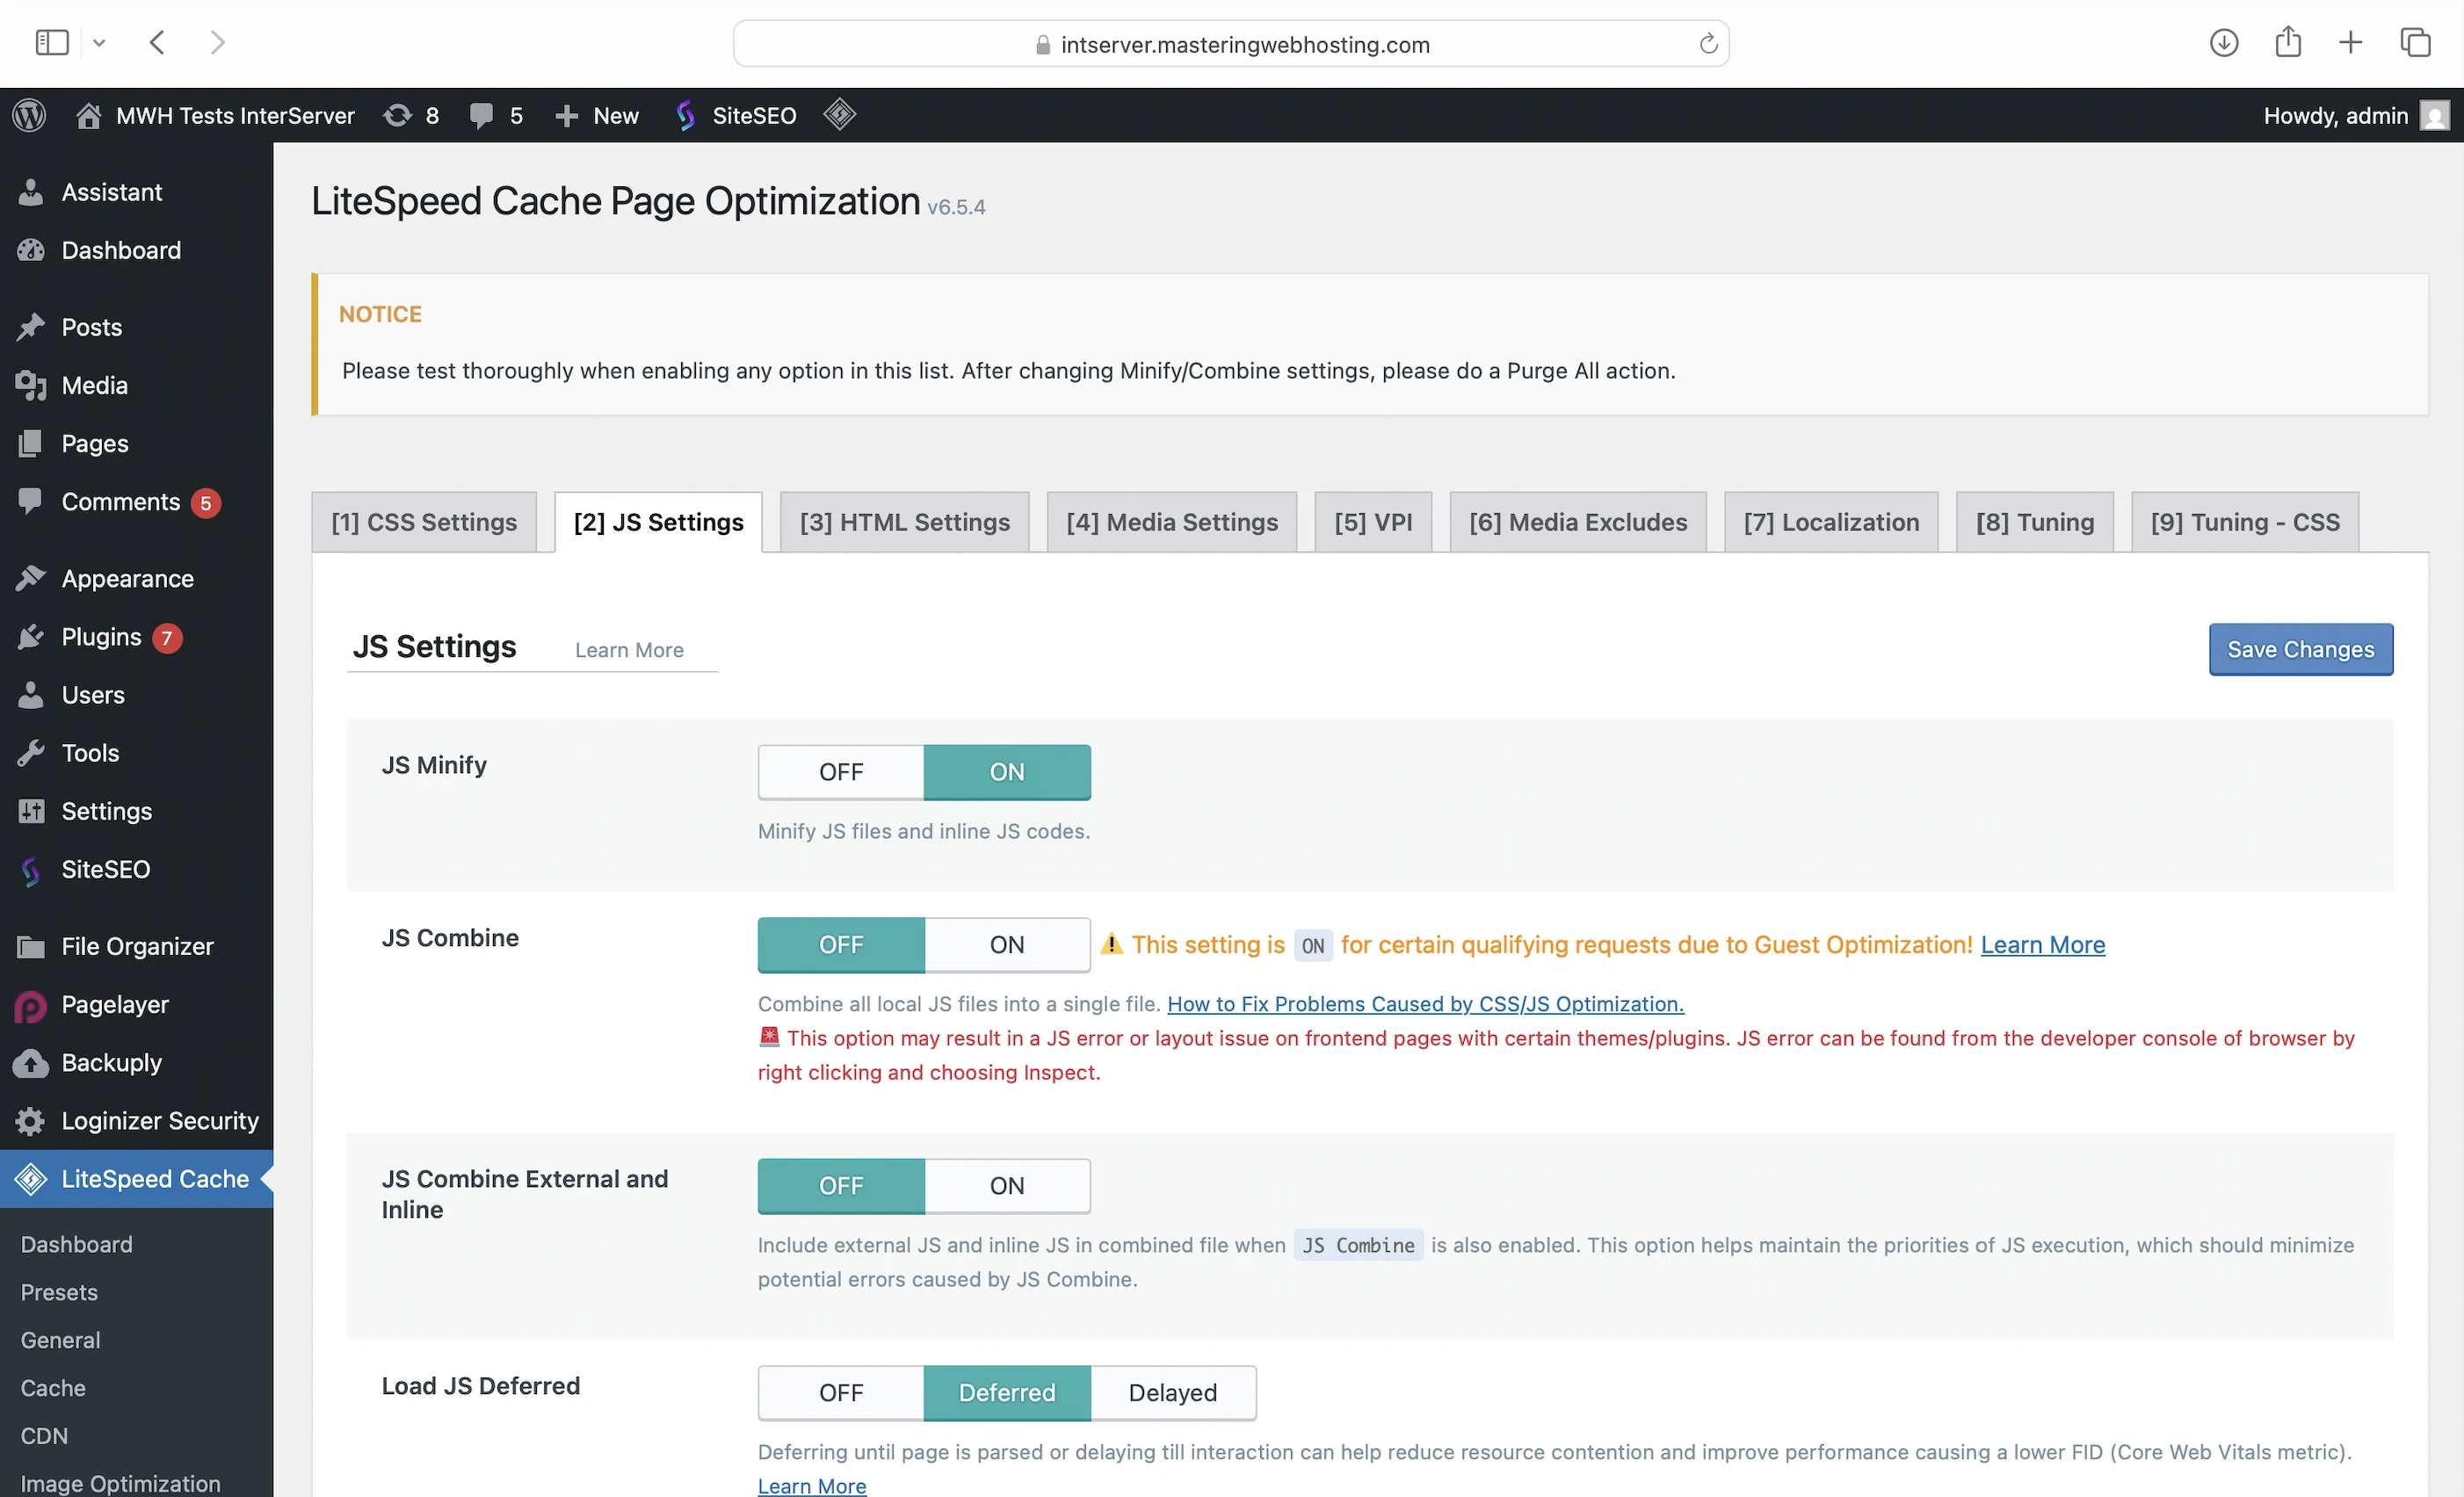Turn JS Minify OFF
This screenshot has height=1497, width=2464.
tap(840, 772)
